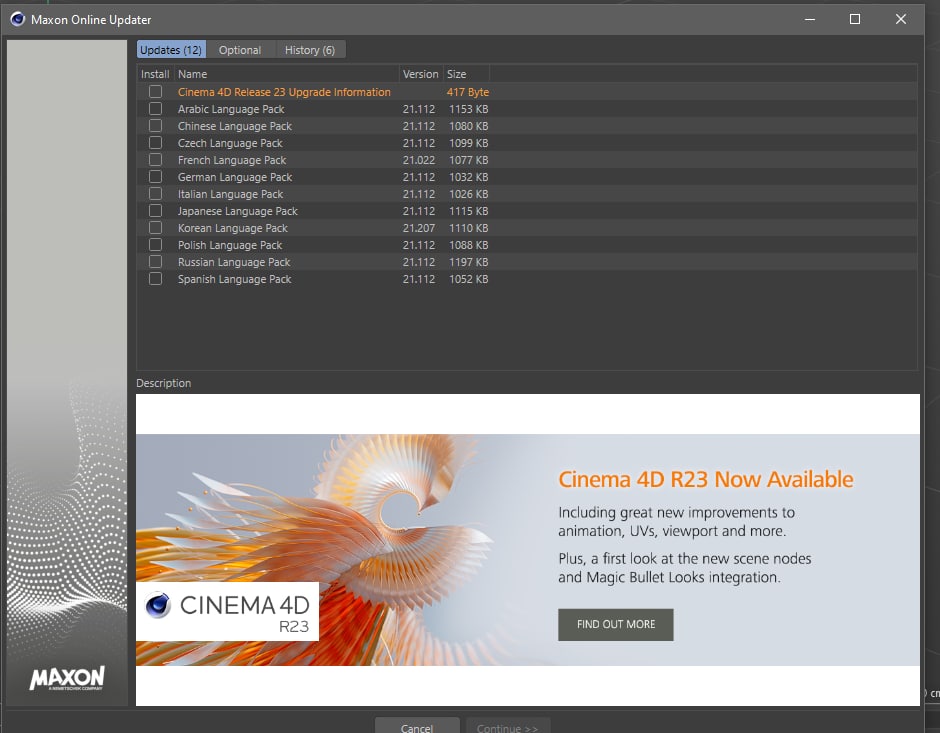The width and height of the screenshot is (940, 733).
Task: Click the 1197 KB size value
Action: pos(469,262)
